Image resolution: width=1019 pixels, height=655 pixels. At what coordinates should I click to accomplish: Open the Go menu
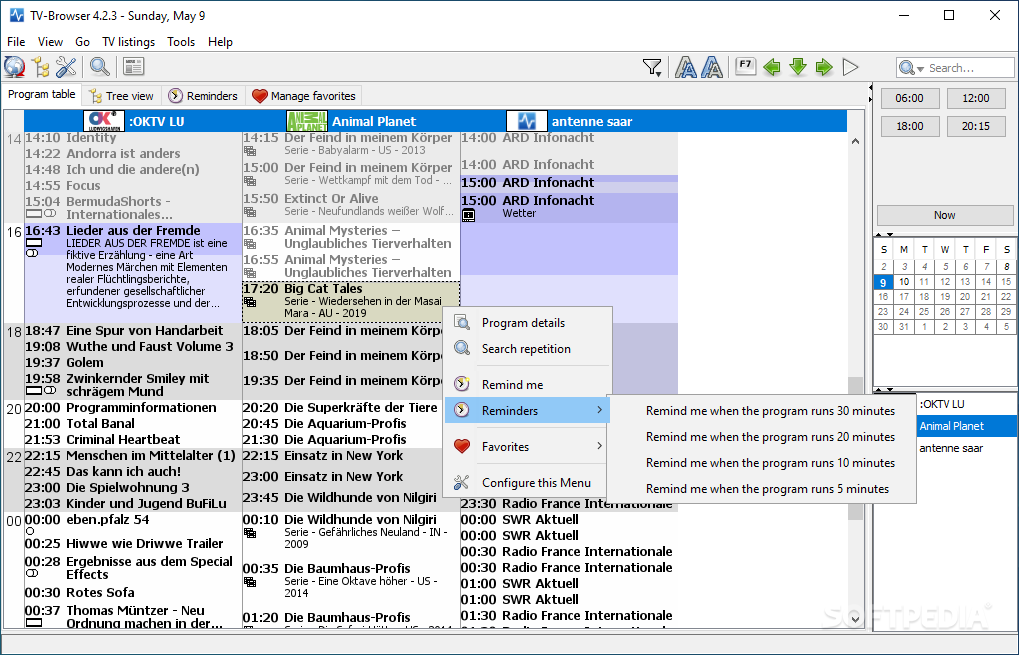click(83, 42)
